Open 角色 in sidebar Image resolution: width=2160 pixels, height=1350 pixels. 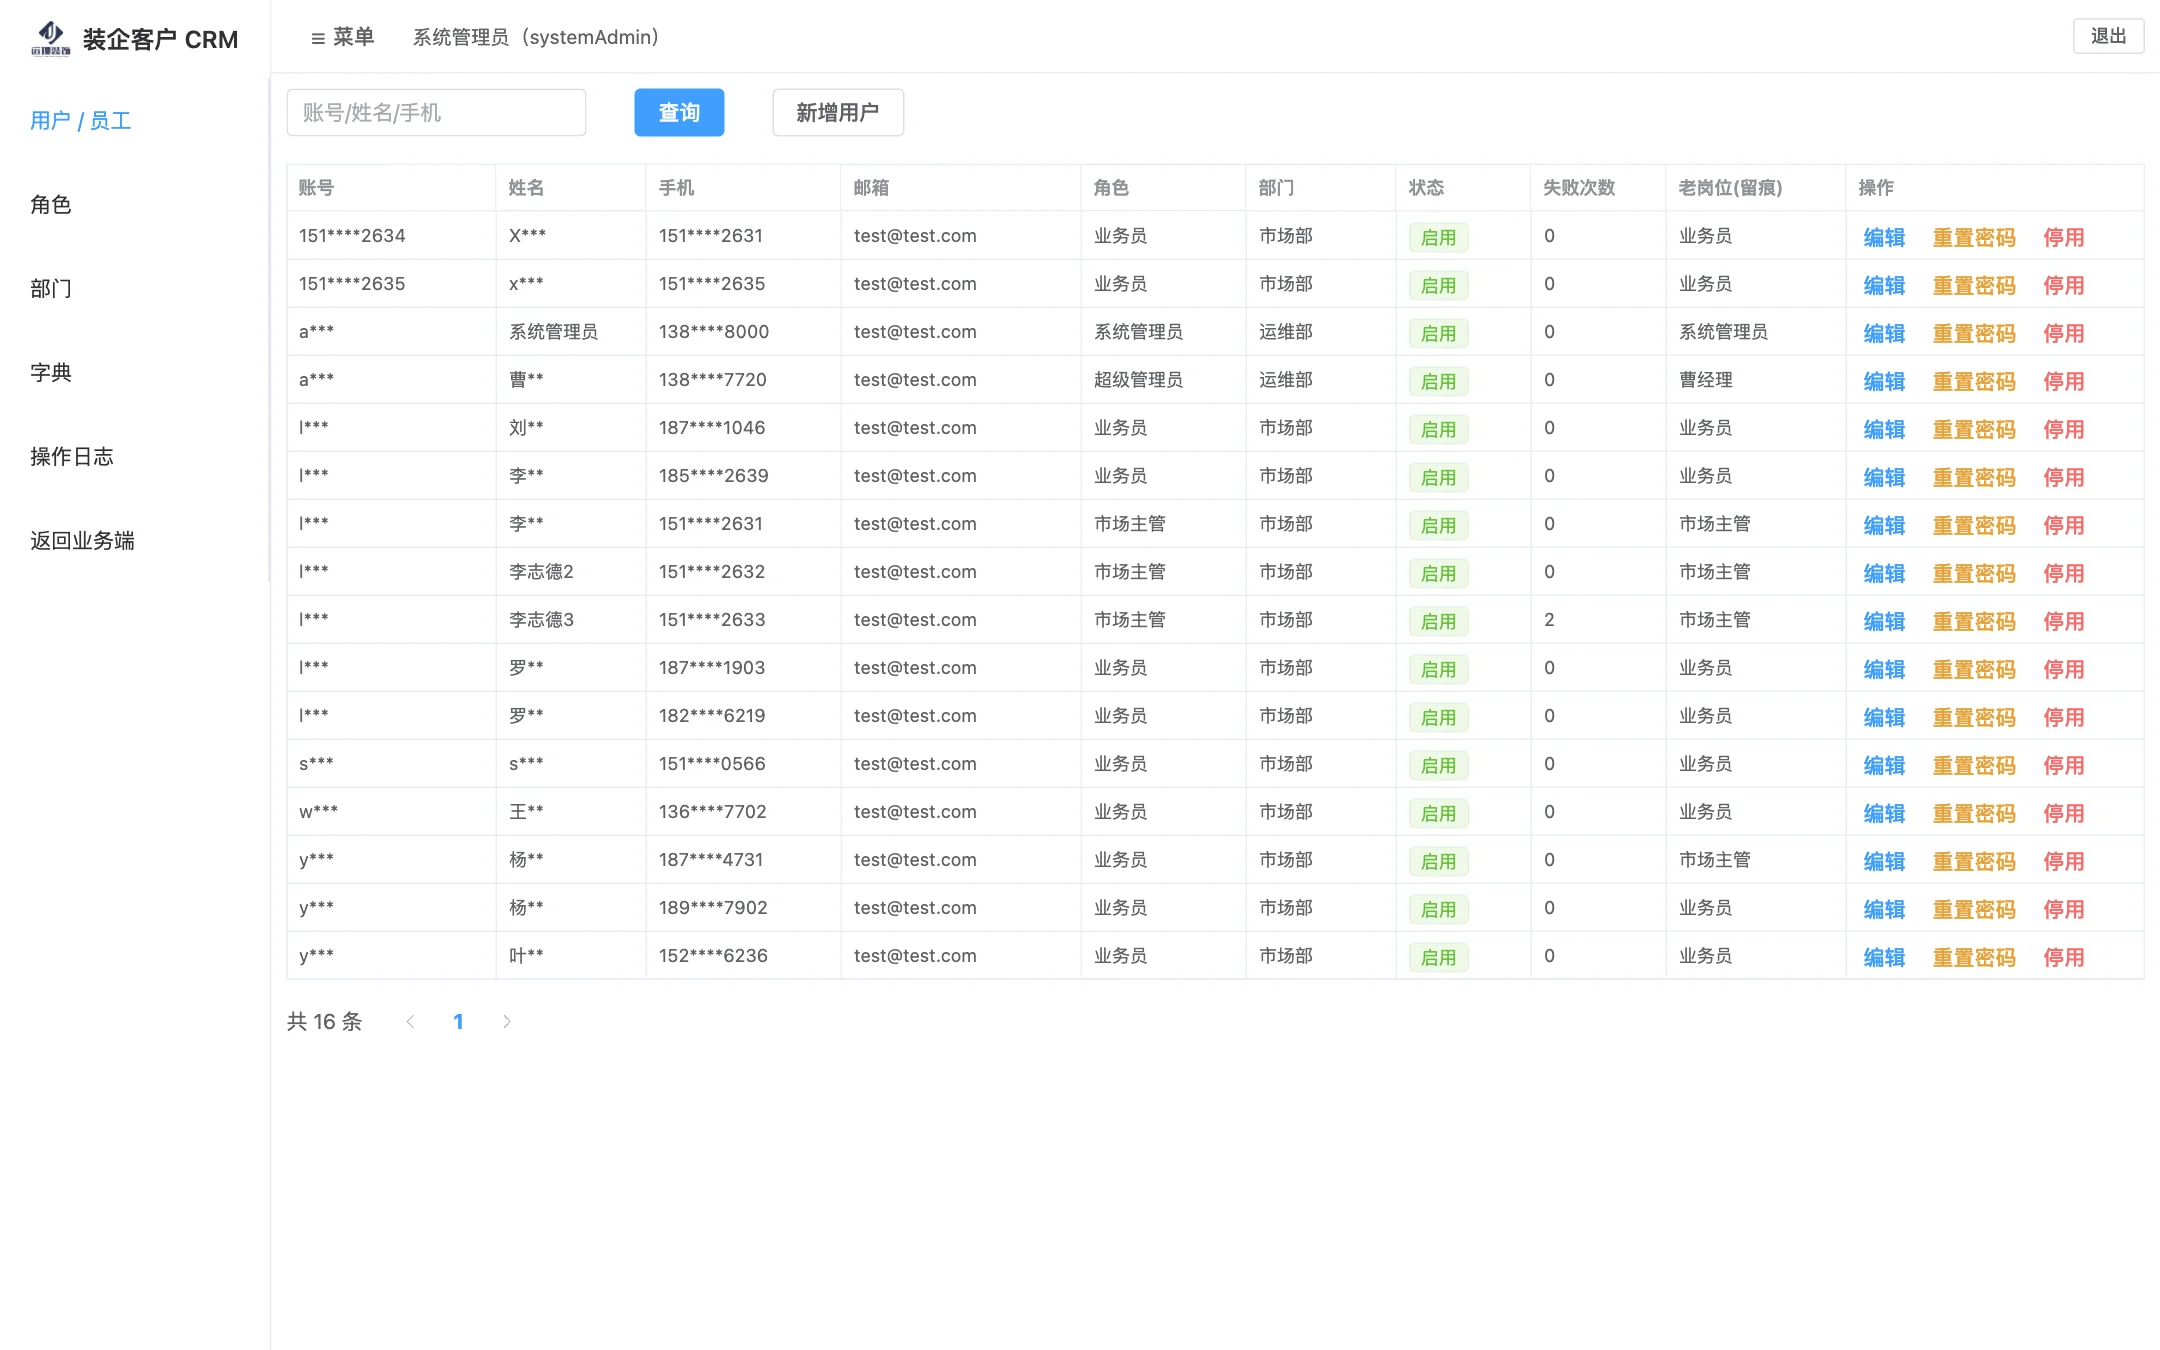tap(51, 205)
